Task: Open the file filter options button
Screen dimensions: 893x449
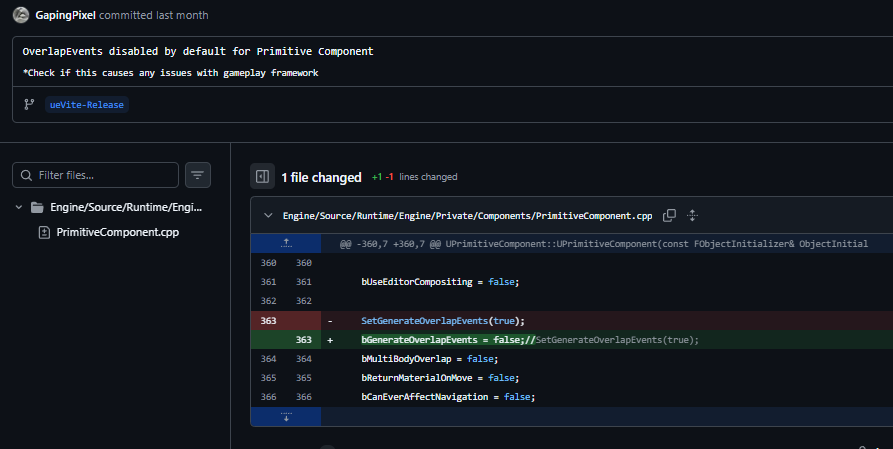Action: pos(198,175)
